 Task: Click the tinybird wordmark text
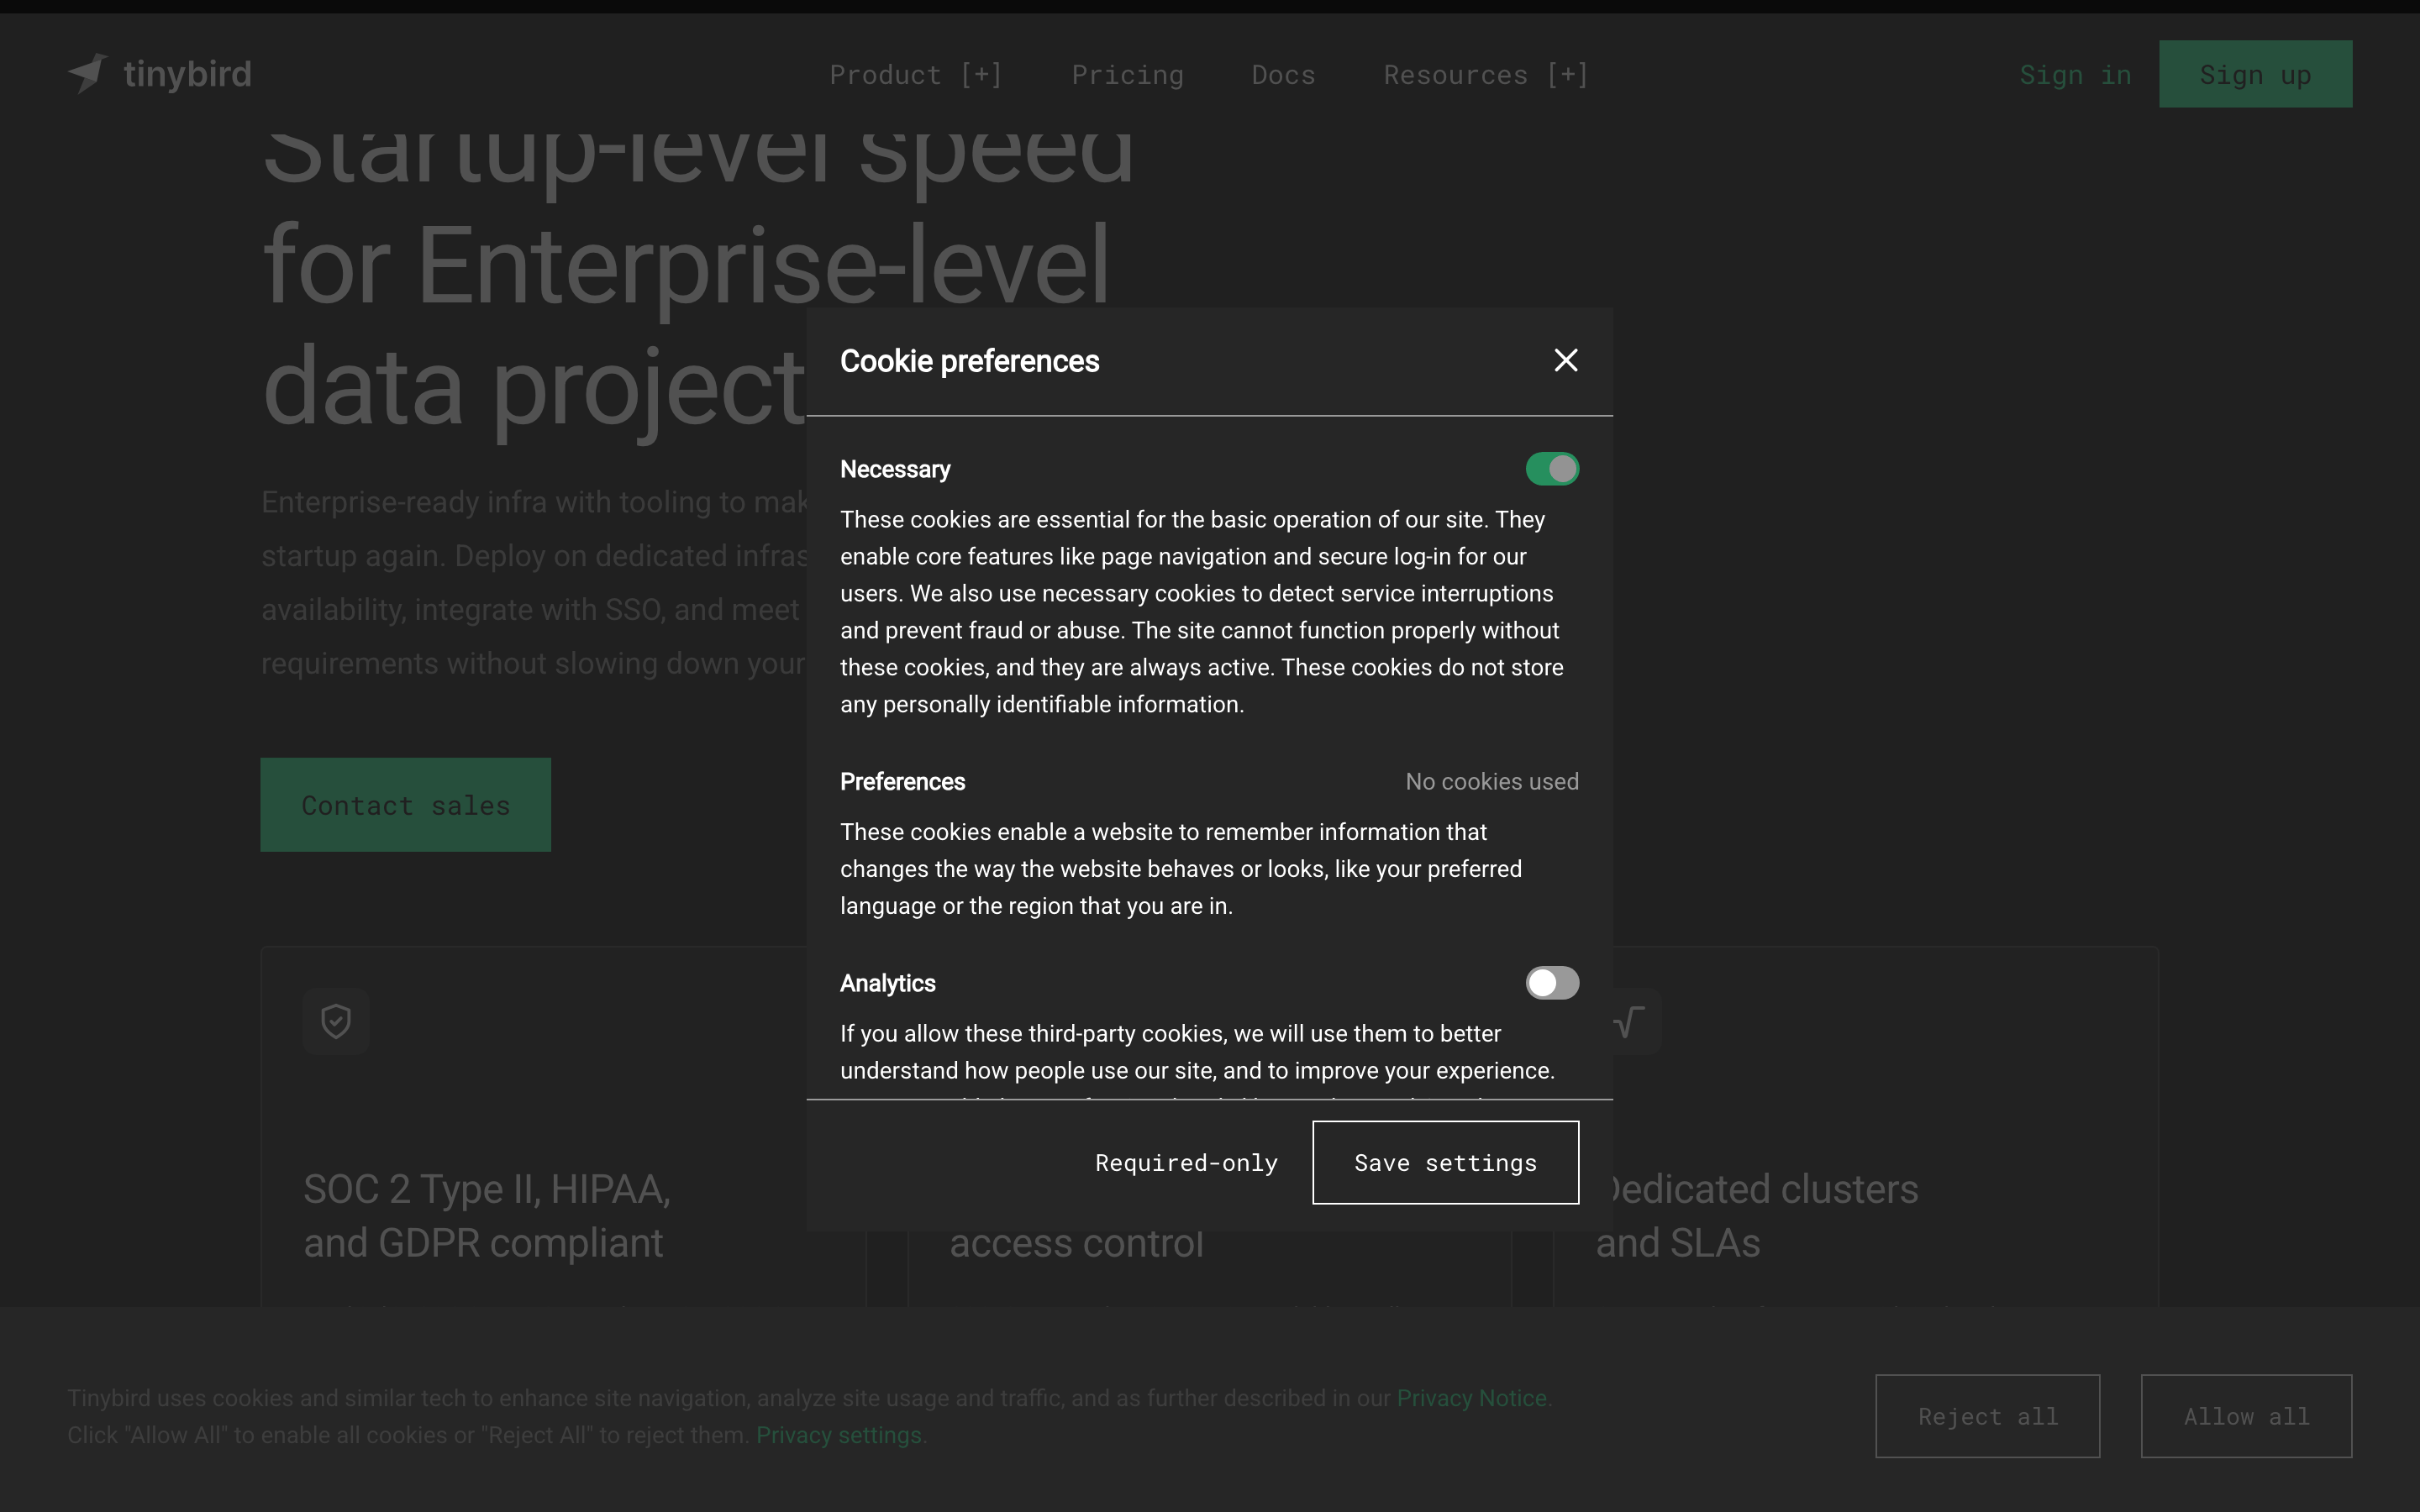pyautogui.click(x=187, y=74)
